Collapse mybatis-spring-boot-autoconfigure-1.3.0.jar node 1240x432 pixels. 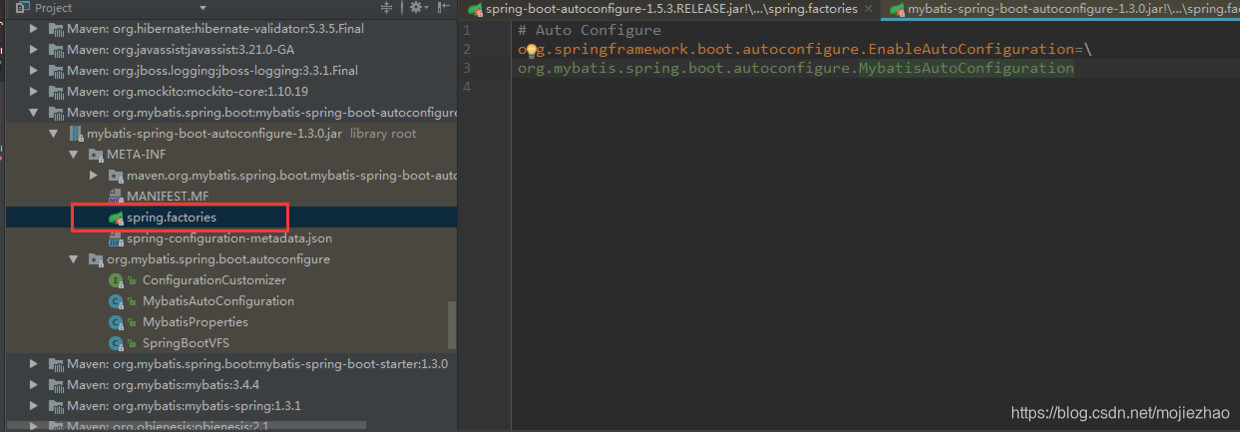point(54,133)
